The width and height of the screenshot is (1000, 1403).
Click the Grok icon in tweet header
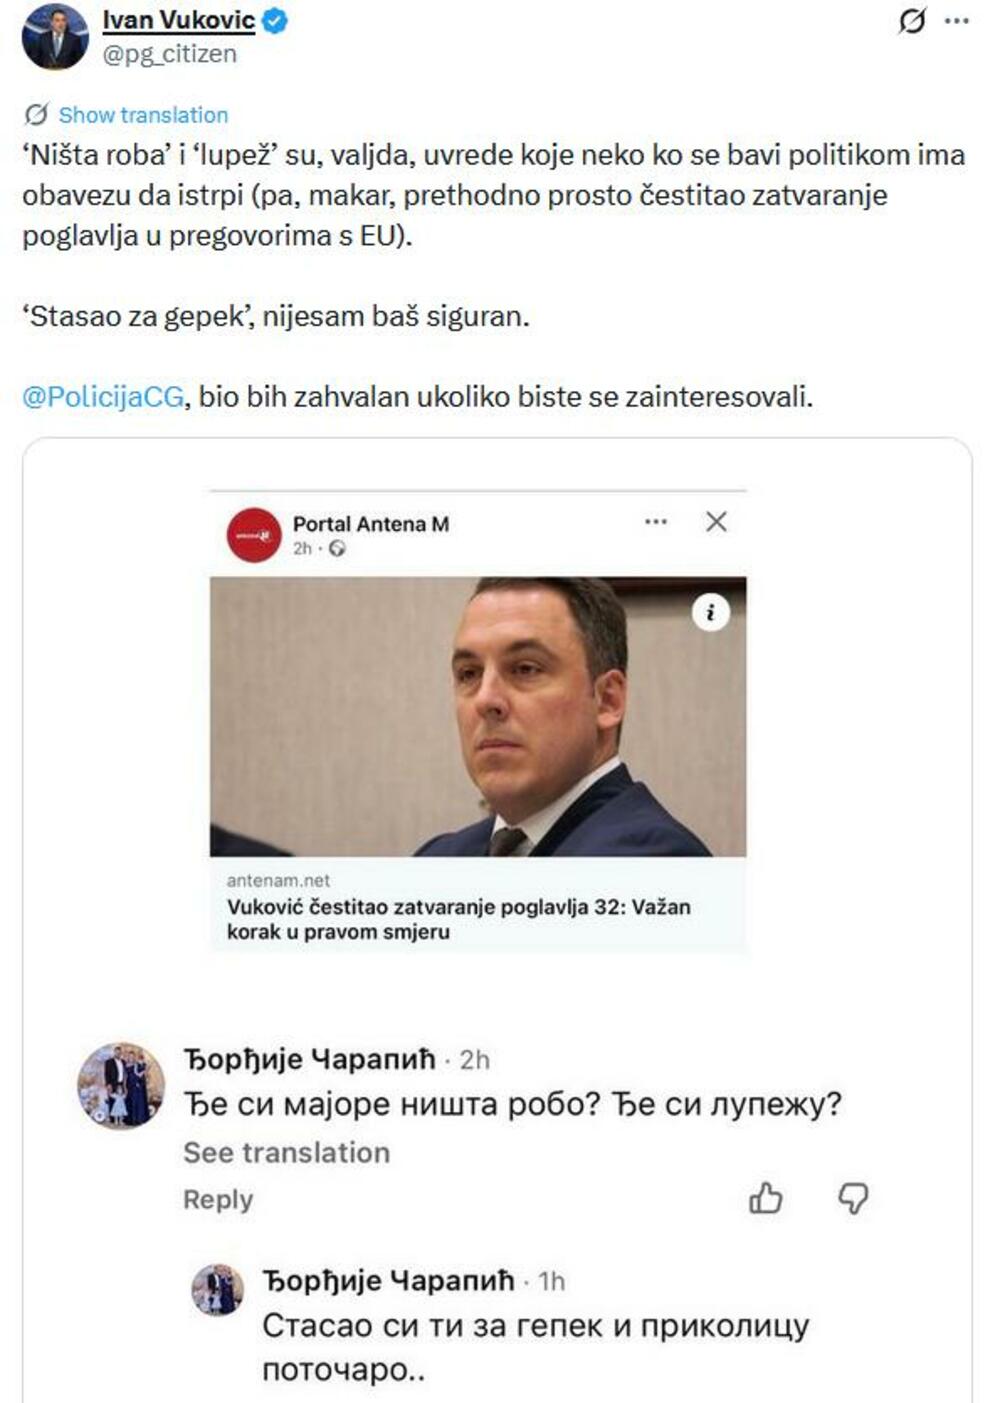(911, 21)
